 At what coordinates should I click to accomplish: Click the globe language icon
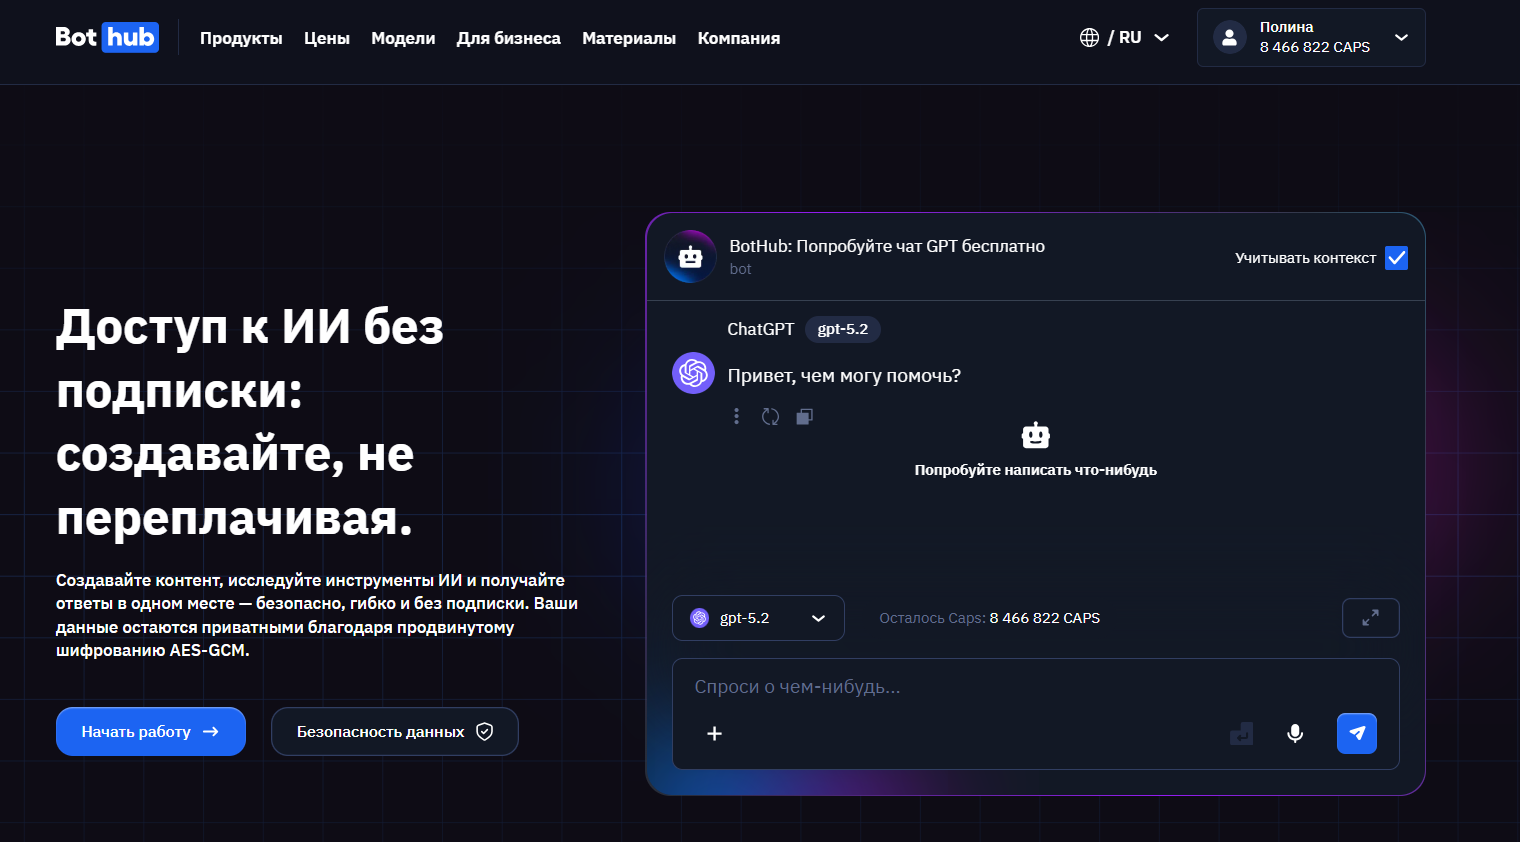1090,37
